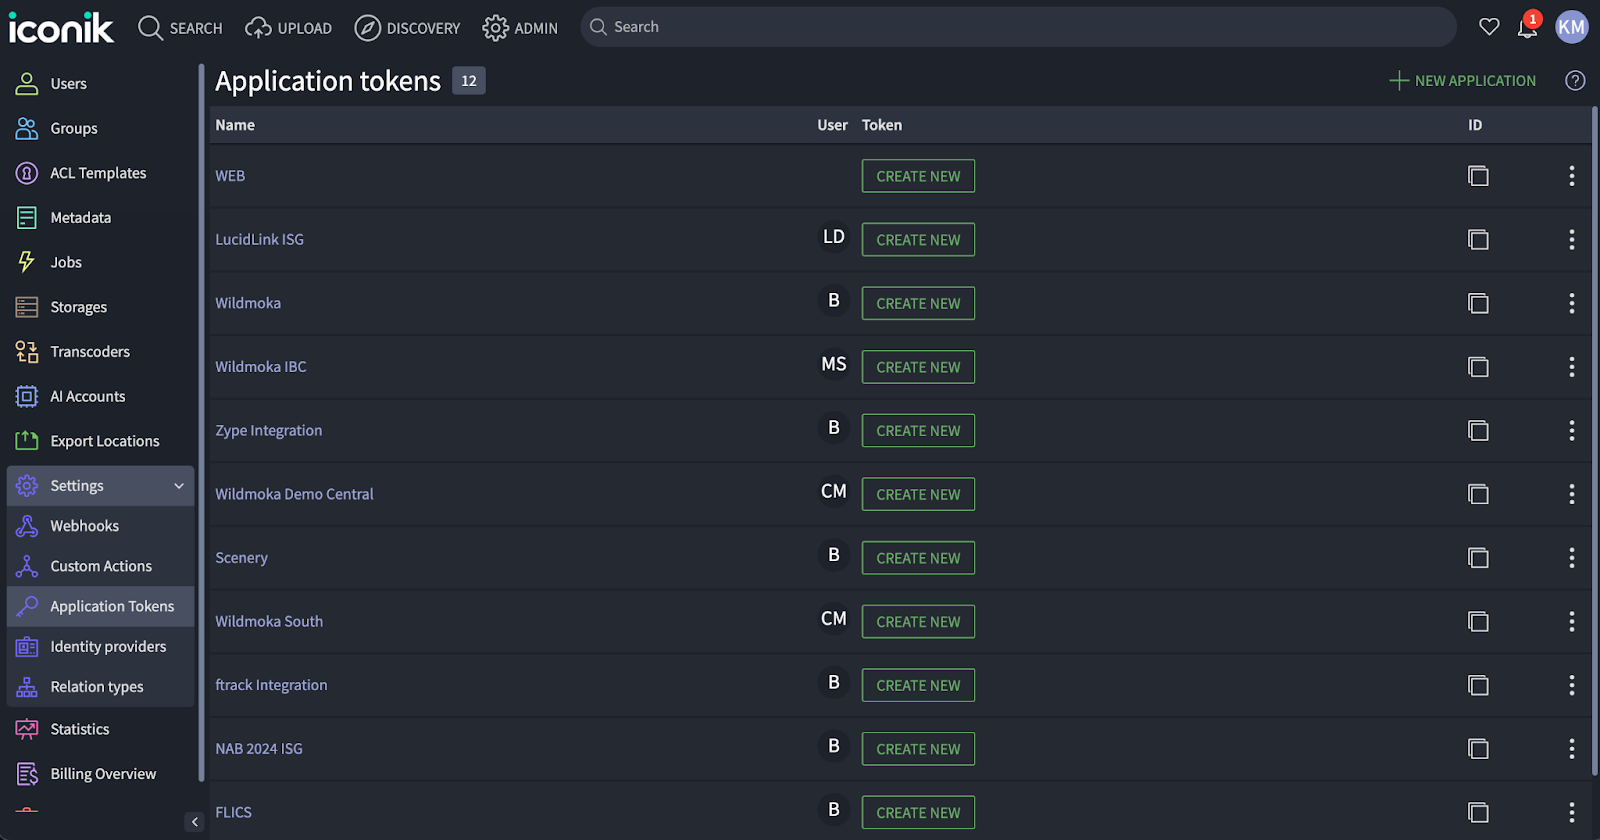Focus the top Search input field
This screenshot has width=1600, height=840.
(1018, 27)
